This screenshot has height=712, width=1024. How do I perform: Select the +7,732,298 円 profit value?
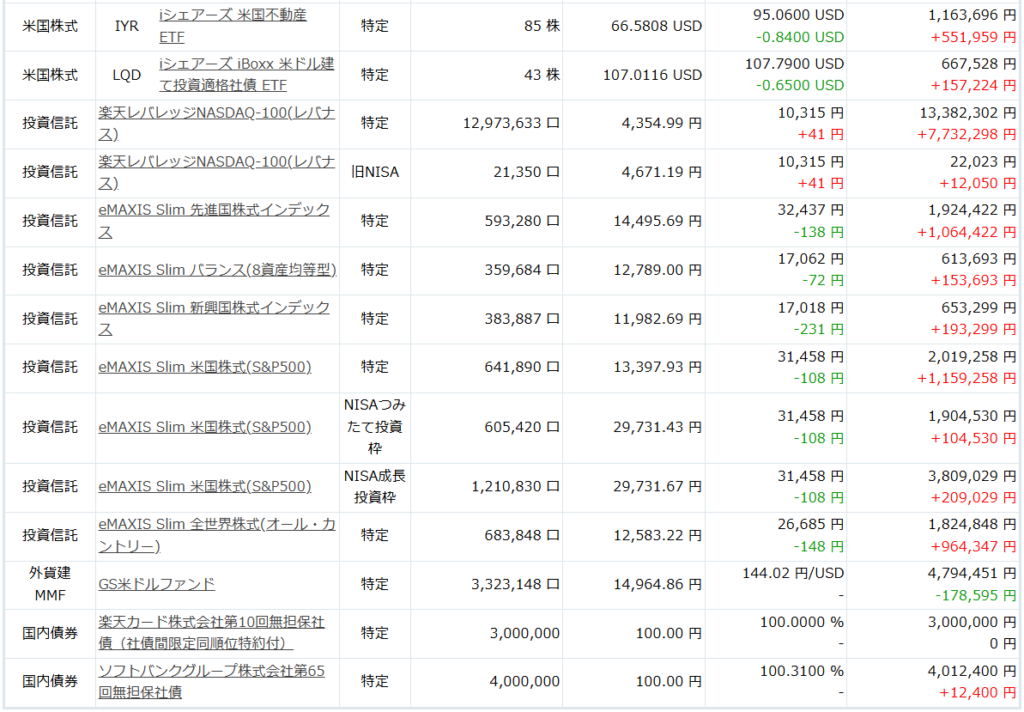point(967,135)
